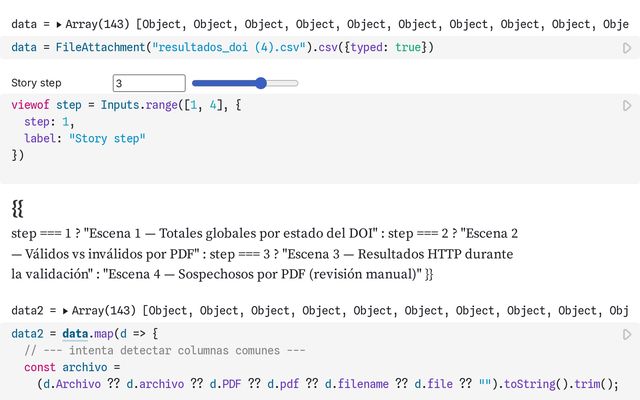Run the viewof step cell
Viewport: 640px width, 400px height.
[627, 105]
